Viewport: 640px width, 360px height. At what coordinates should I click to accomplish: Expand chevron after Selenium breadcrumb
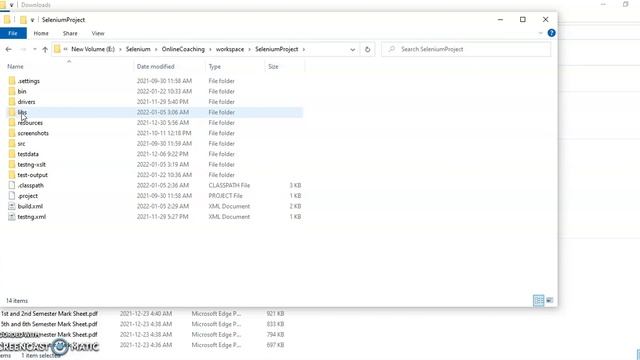(x=156, y=49)
